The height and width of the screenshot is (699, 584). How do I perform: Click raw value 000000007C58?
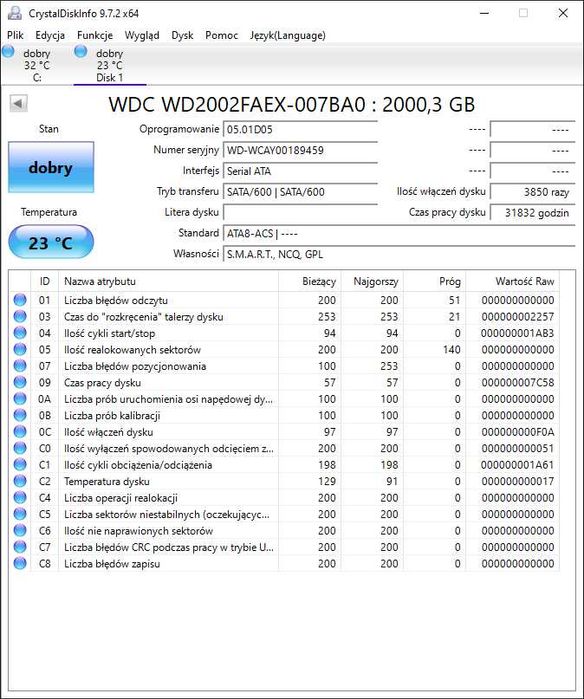[518, 382]
